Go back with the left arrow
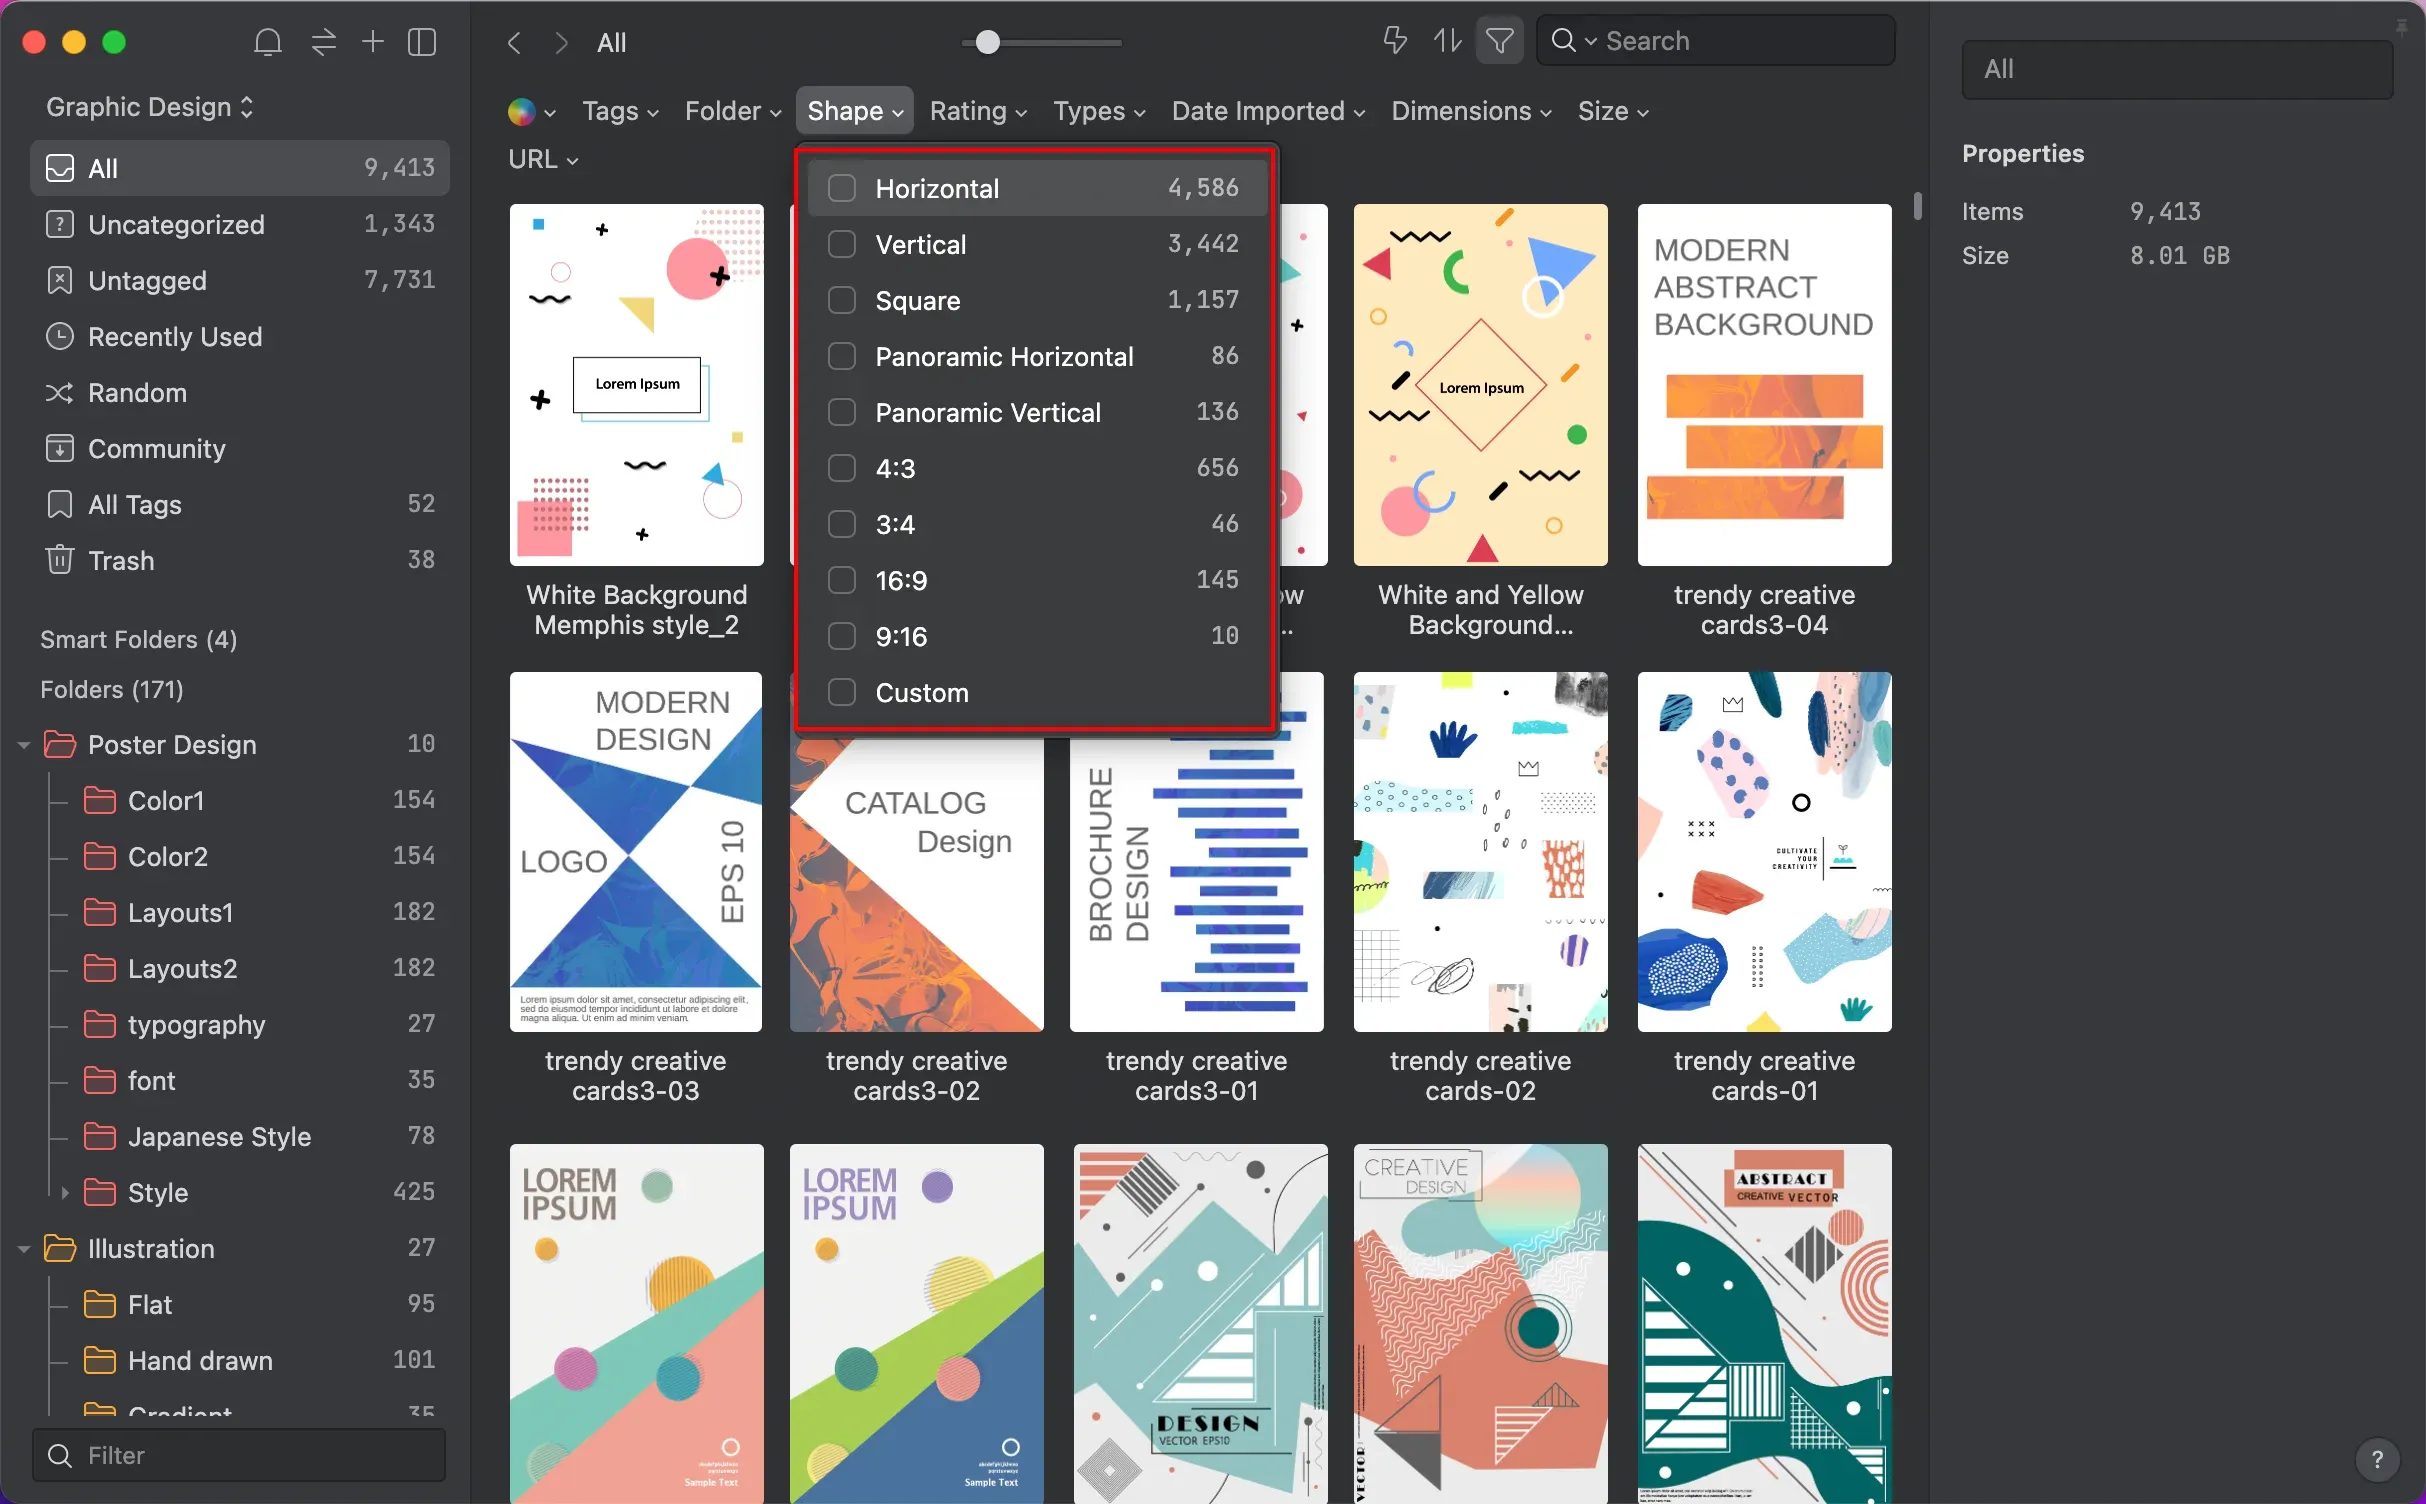Viewport: 2426px width, 1504px height. tap(514, 43)
